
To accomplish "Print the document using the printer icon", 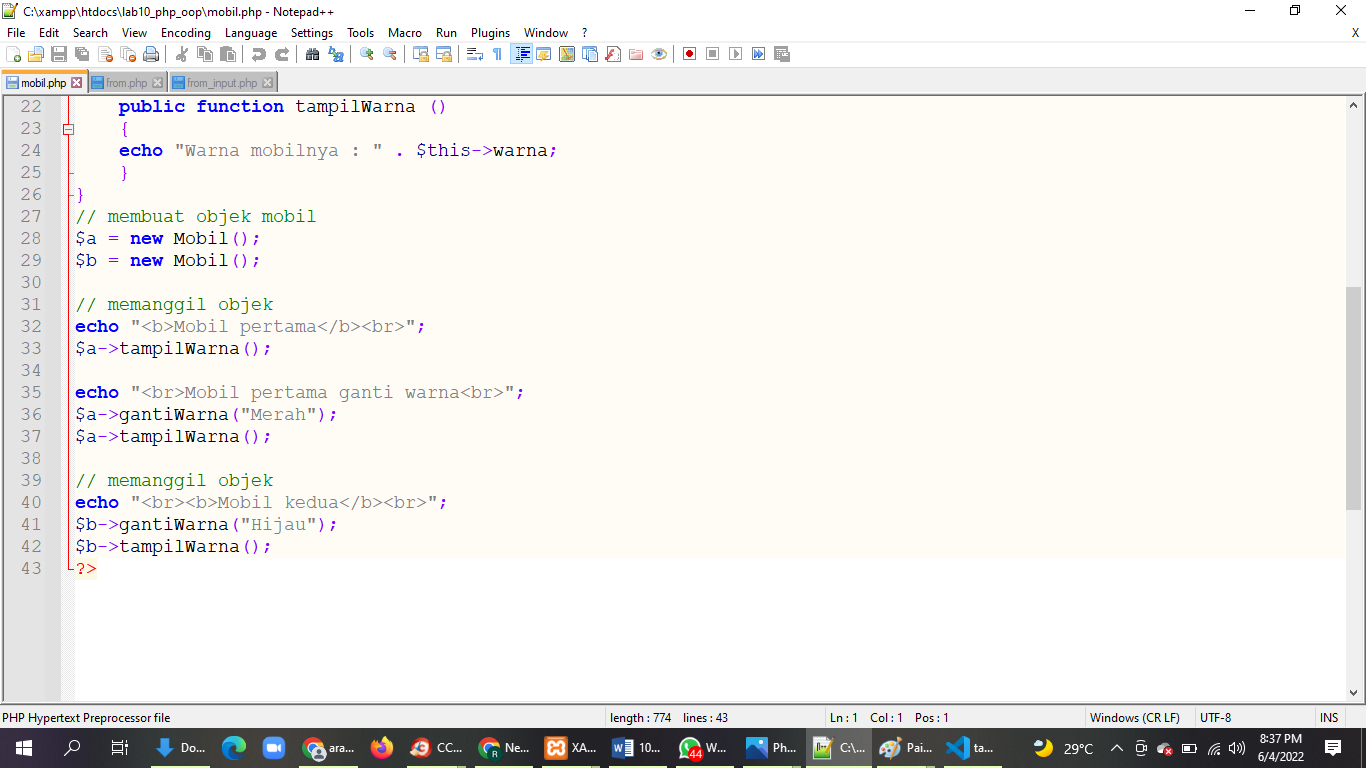I will point(143,54).
